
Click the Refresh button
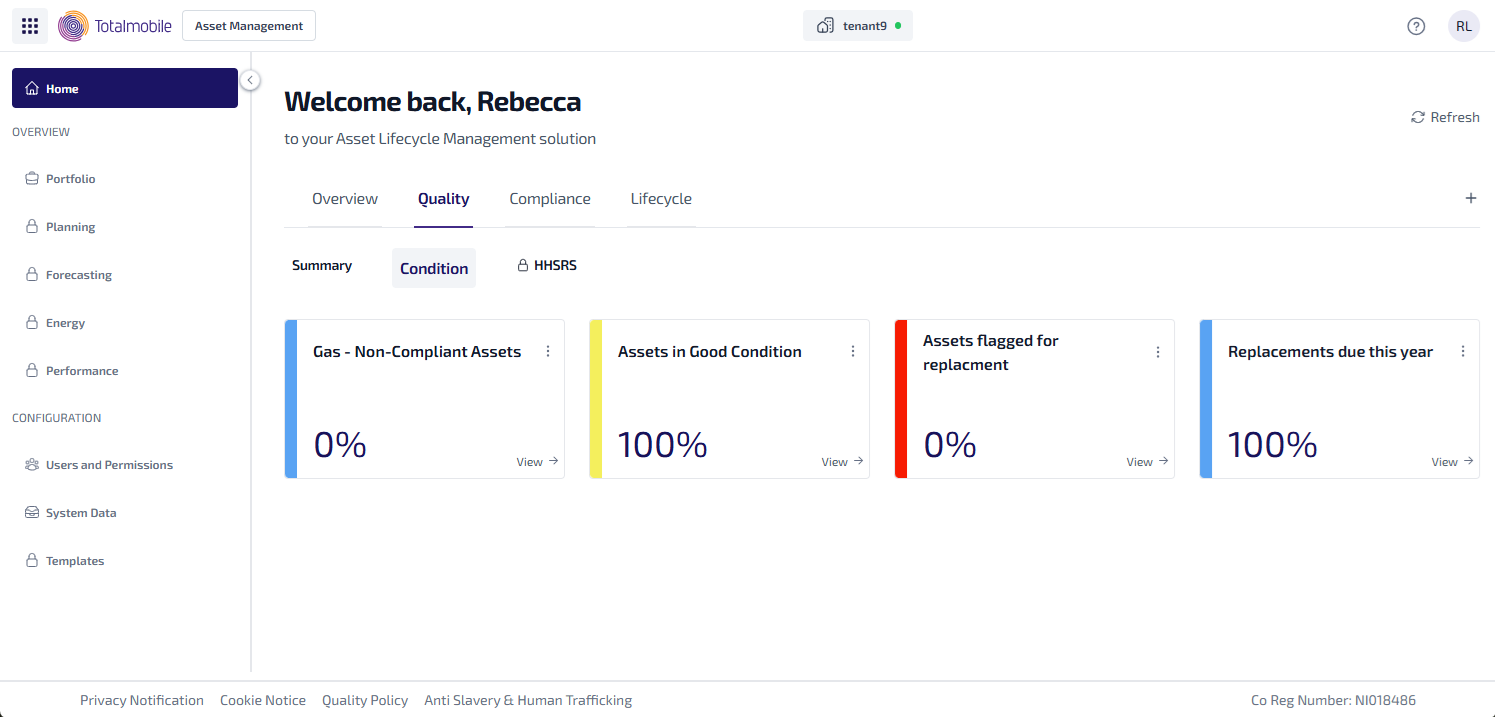tap(1445, 117)
